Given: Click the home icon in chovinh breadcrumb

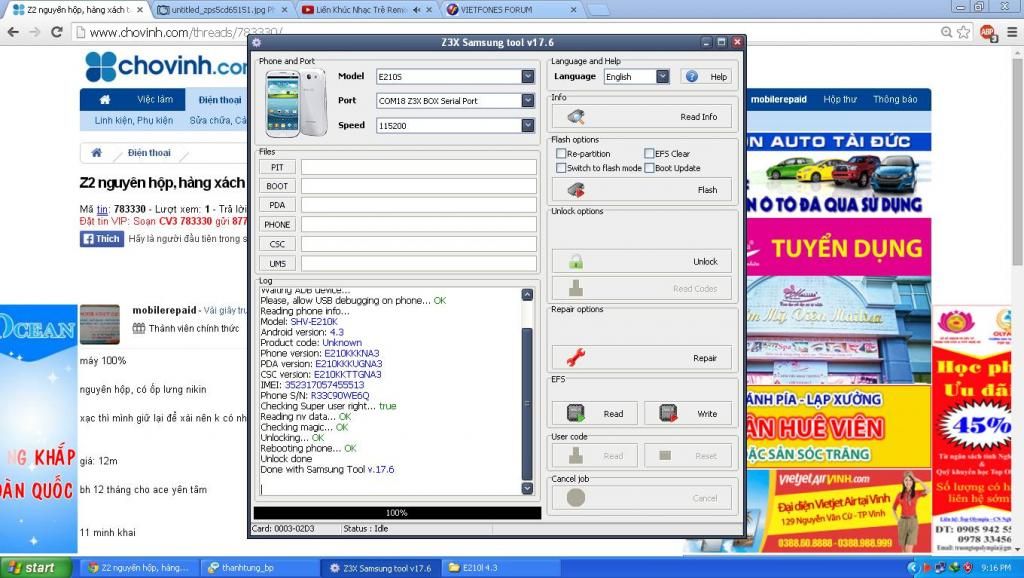Looking at the screenshot, I should (x=97, y=152).
